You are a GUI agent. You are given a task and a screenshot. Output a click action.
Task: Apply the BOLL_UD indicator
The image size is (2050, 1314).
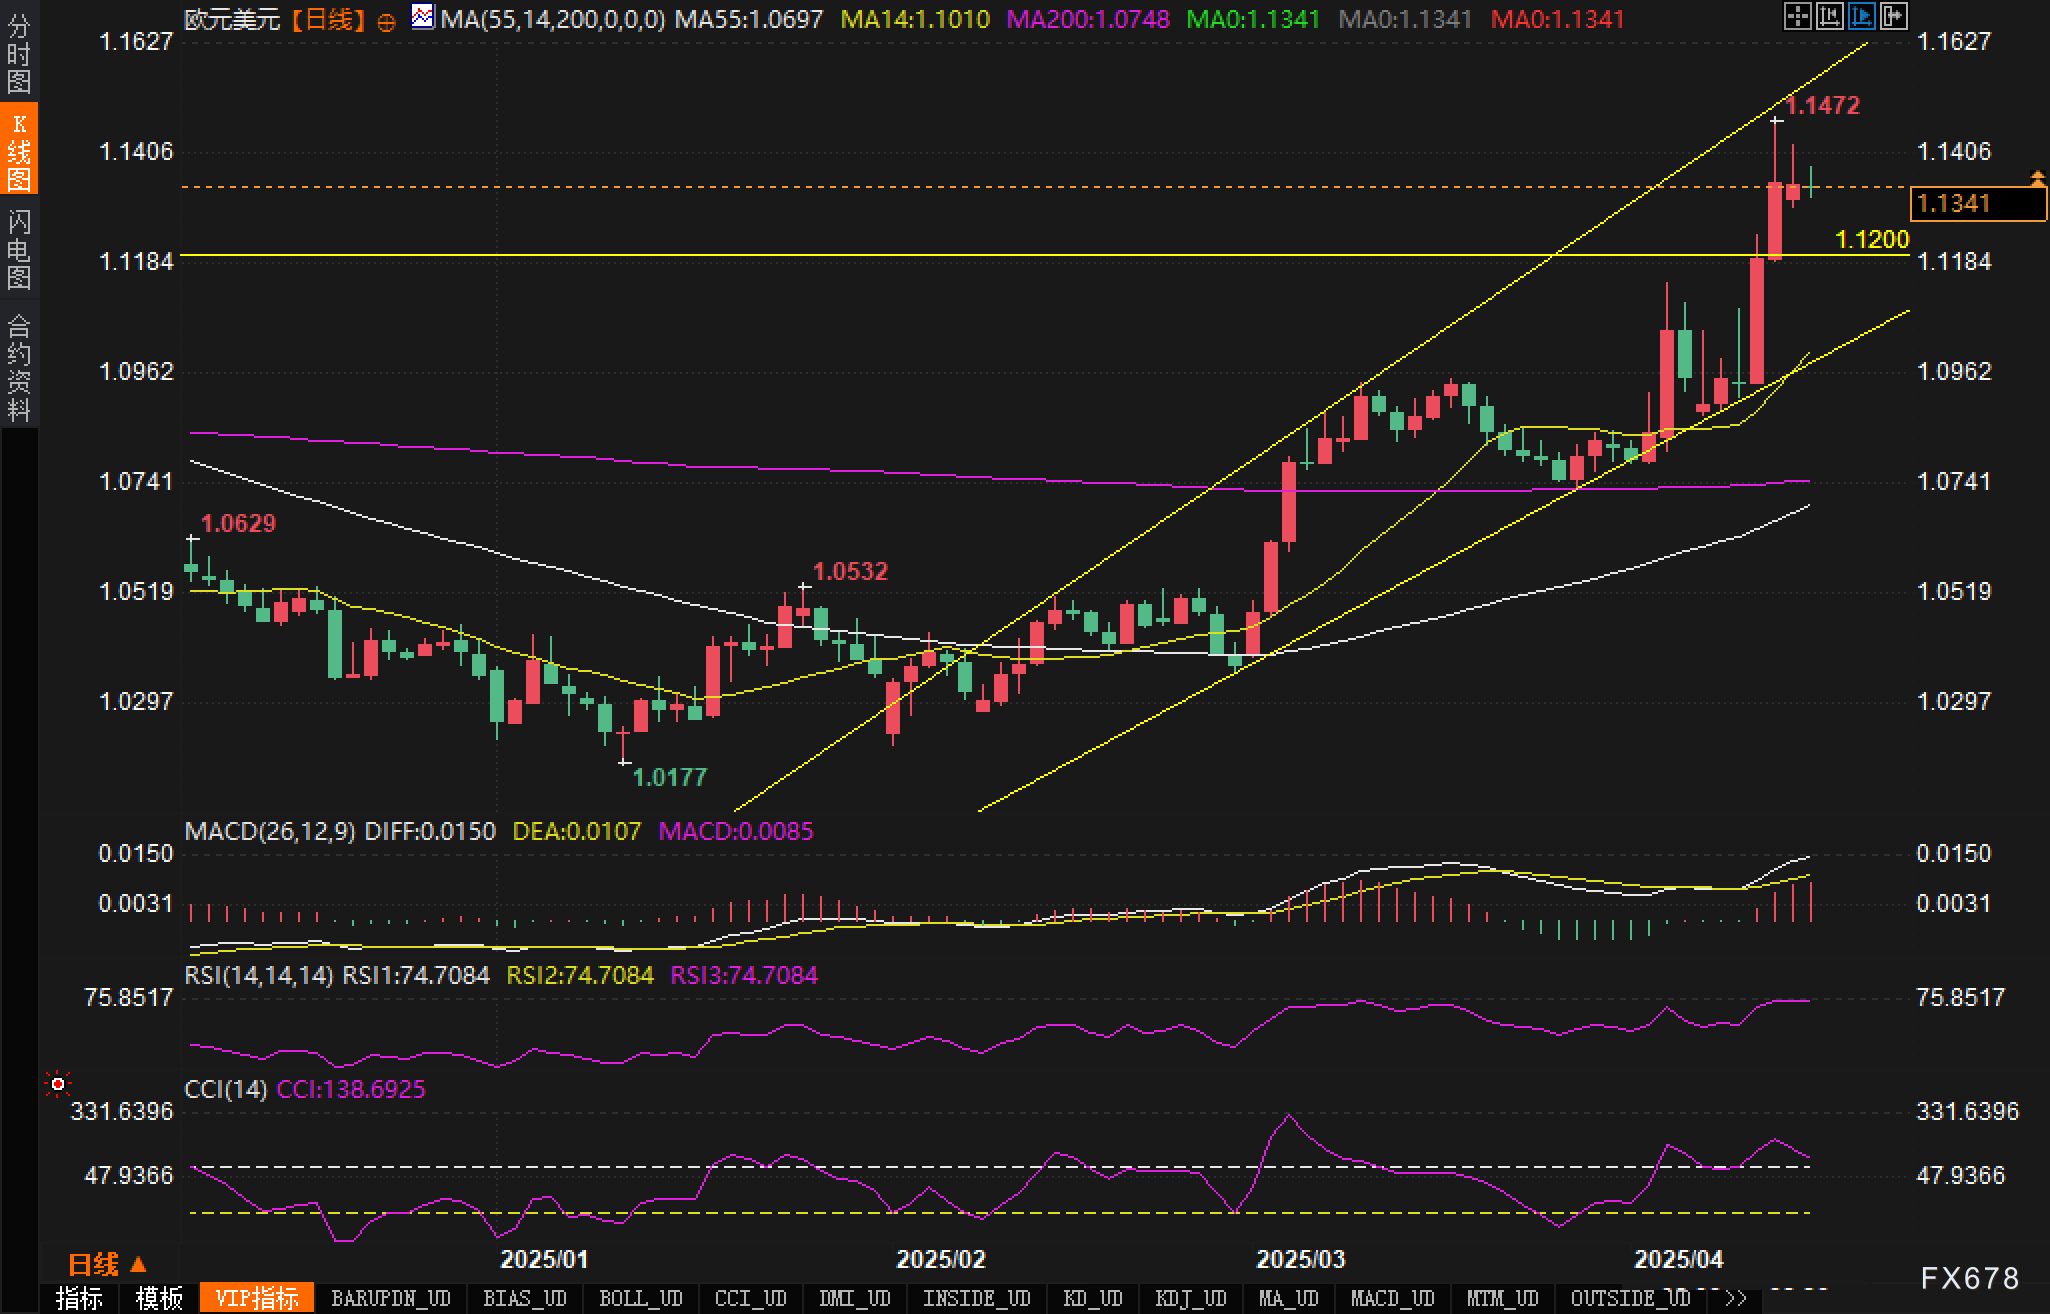640,1299
